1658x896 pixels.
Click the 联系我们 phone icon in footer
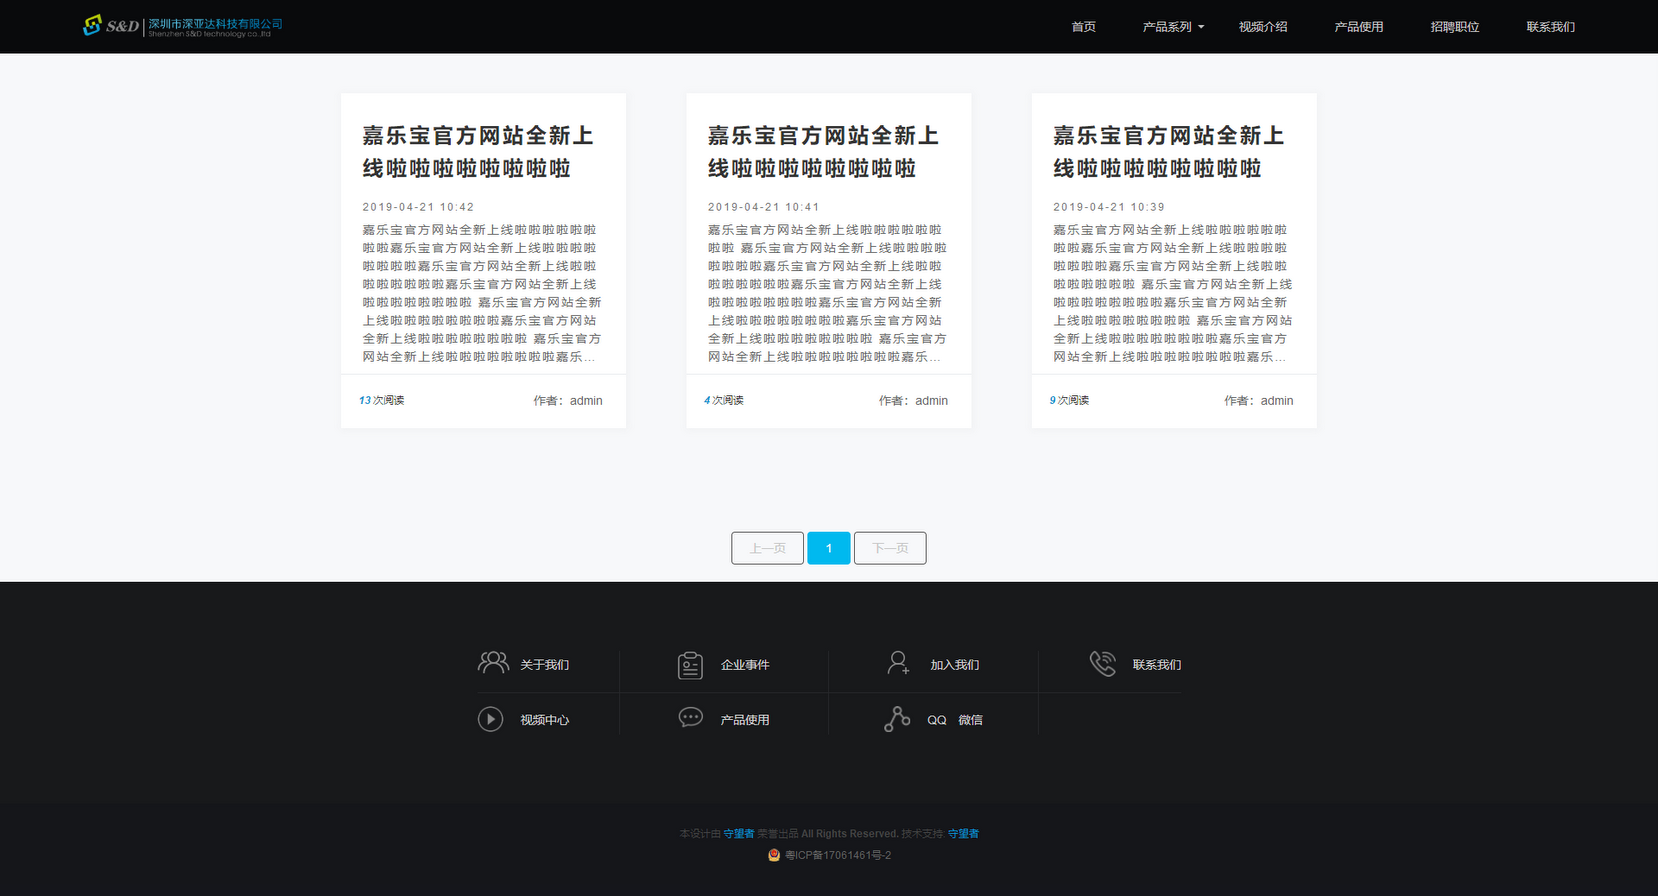pyautogui.click(x=1102, y=663)
